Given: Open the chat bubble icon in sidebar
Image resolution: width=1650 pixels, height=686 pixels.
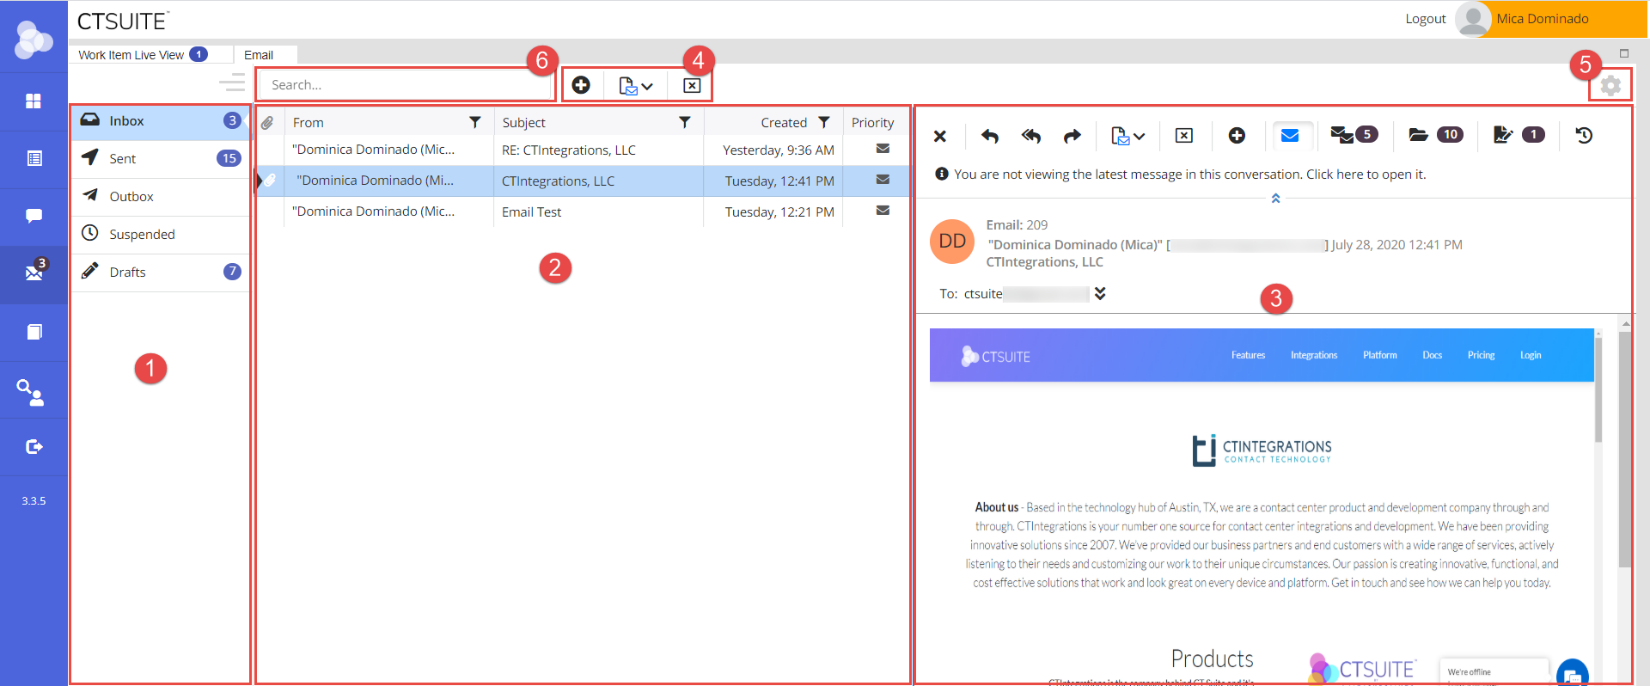Looking at the screenshot, I should 33,216.
